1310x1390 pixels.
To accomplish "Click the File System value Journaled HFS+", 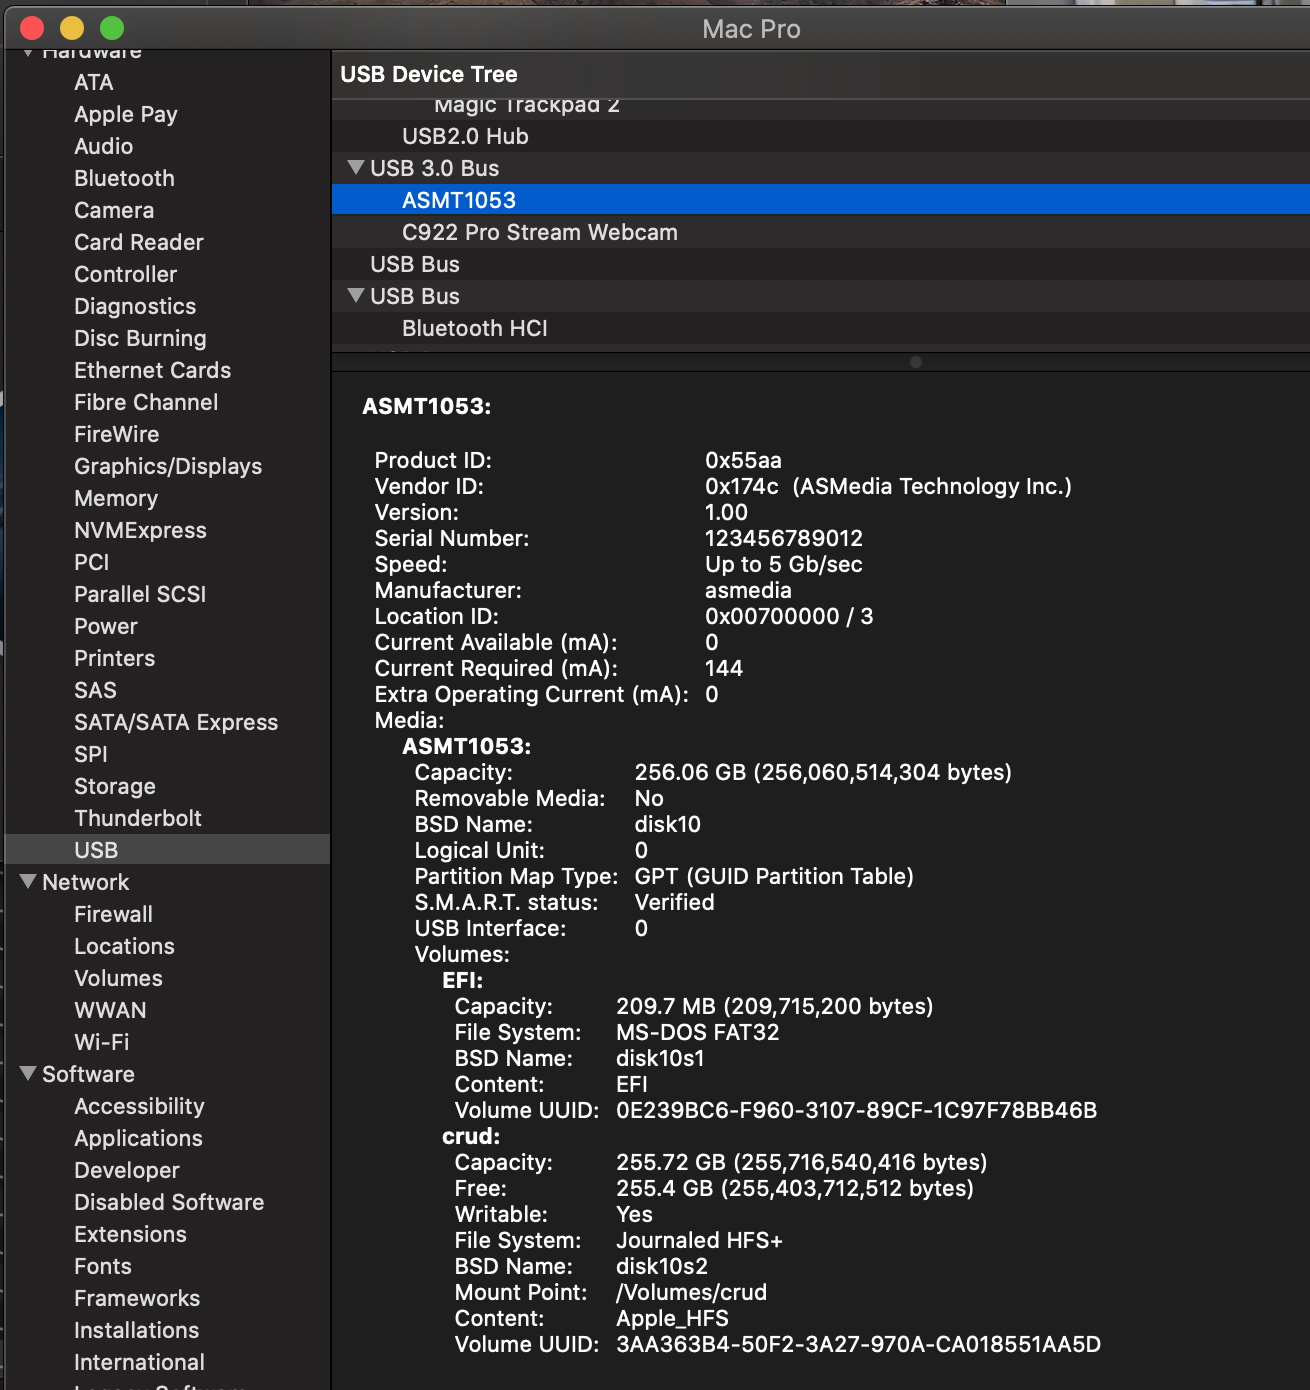I will coord(699,1240).
